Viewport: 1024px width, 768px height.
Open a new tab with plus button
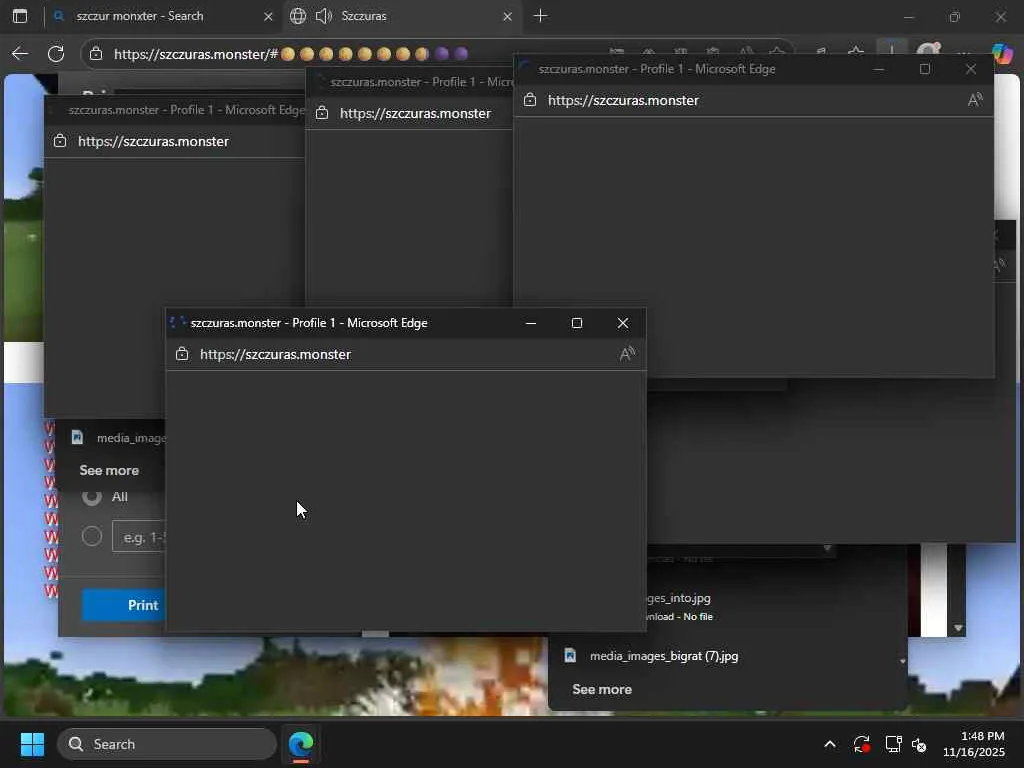tap(540, 16)
